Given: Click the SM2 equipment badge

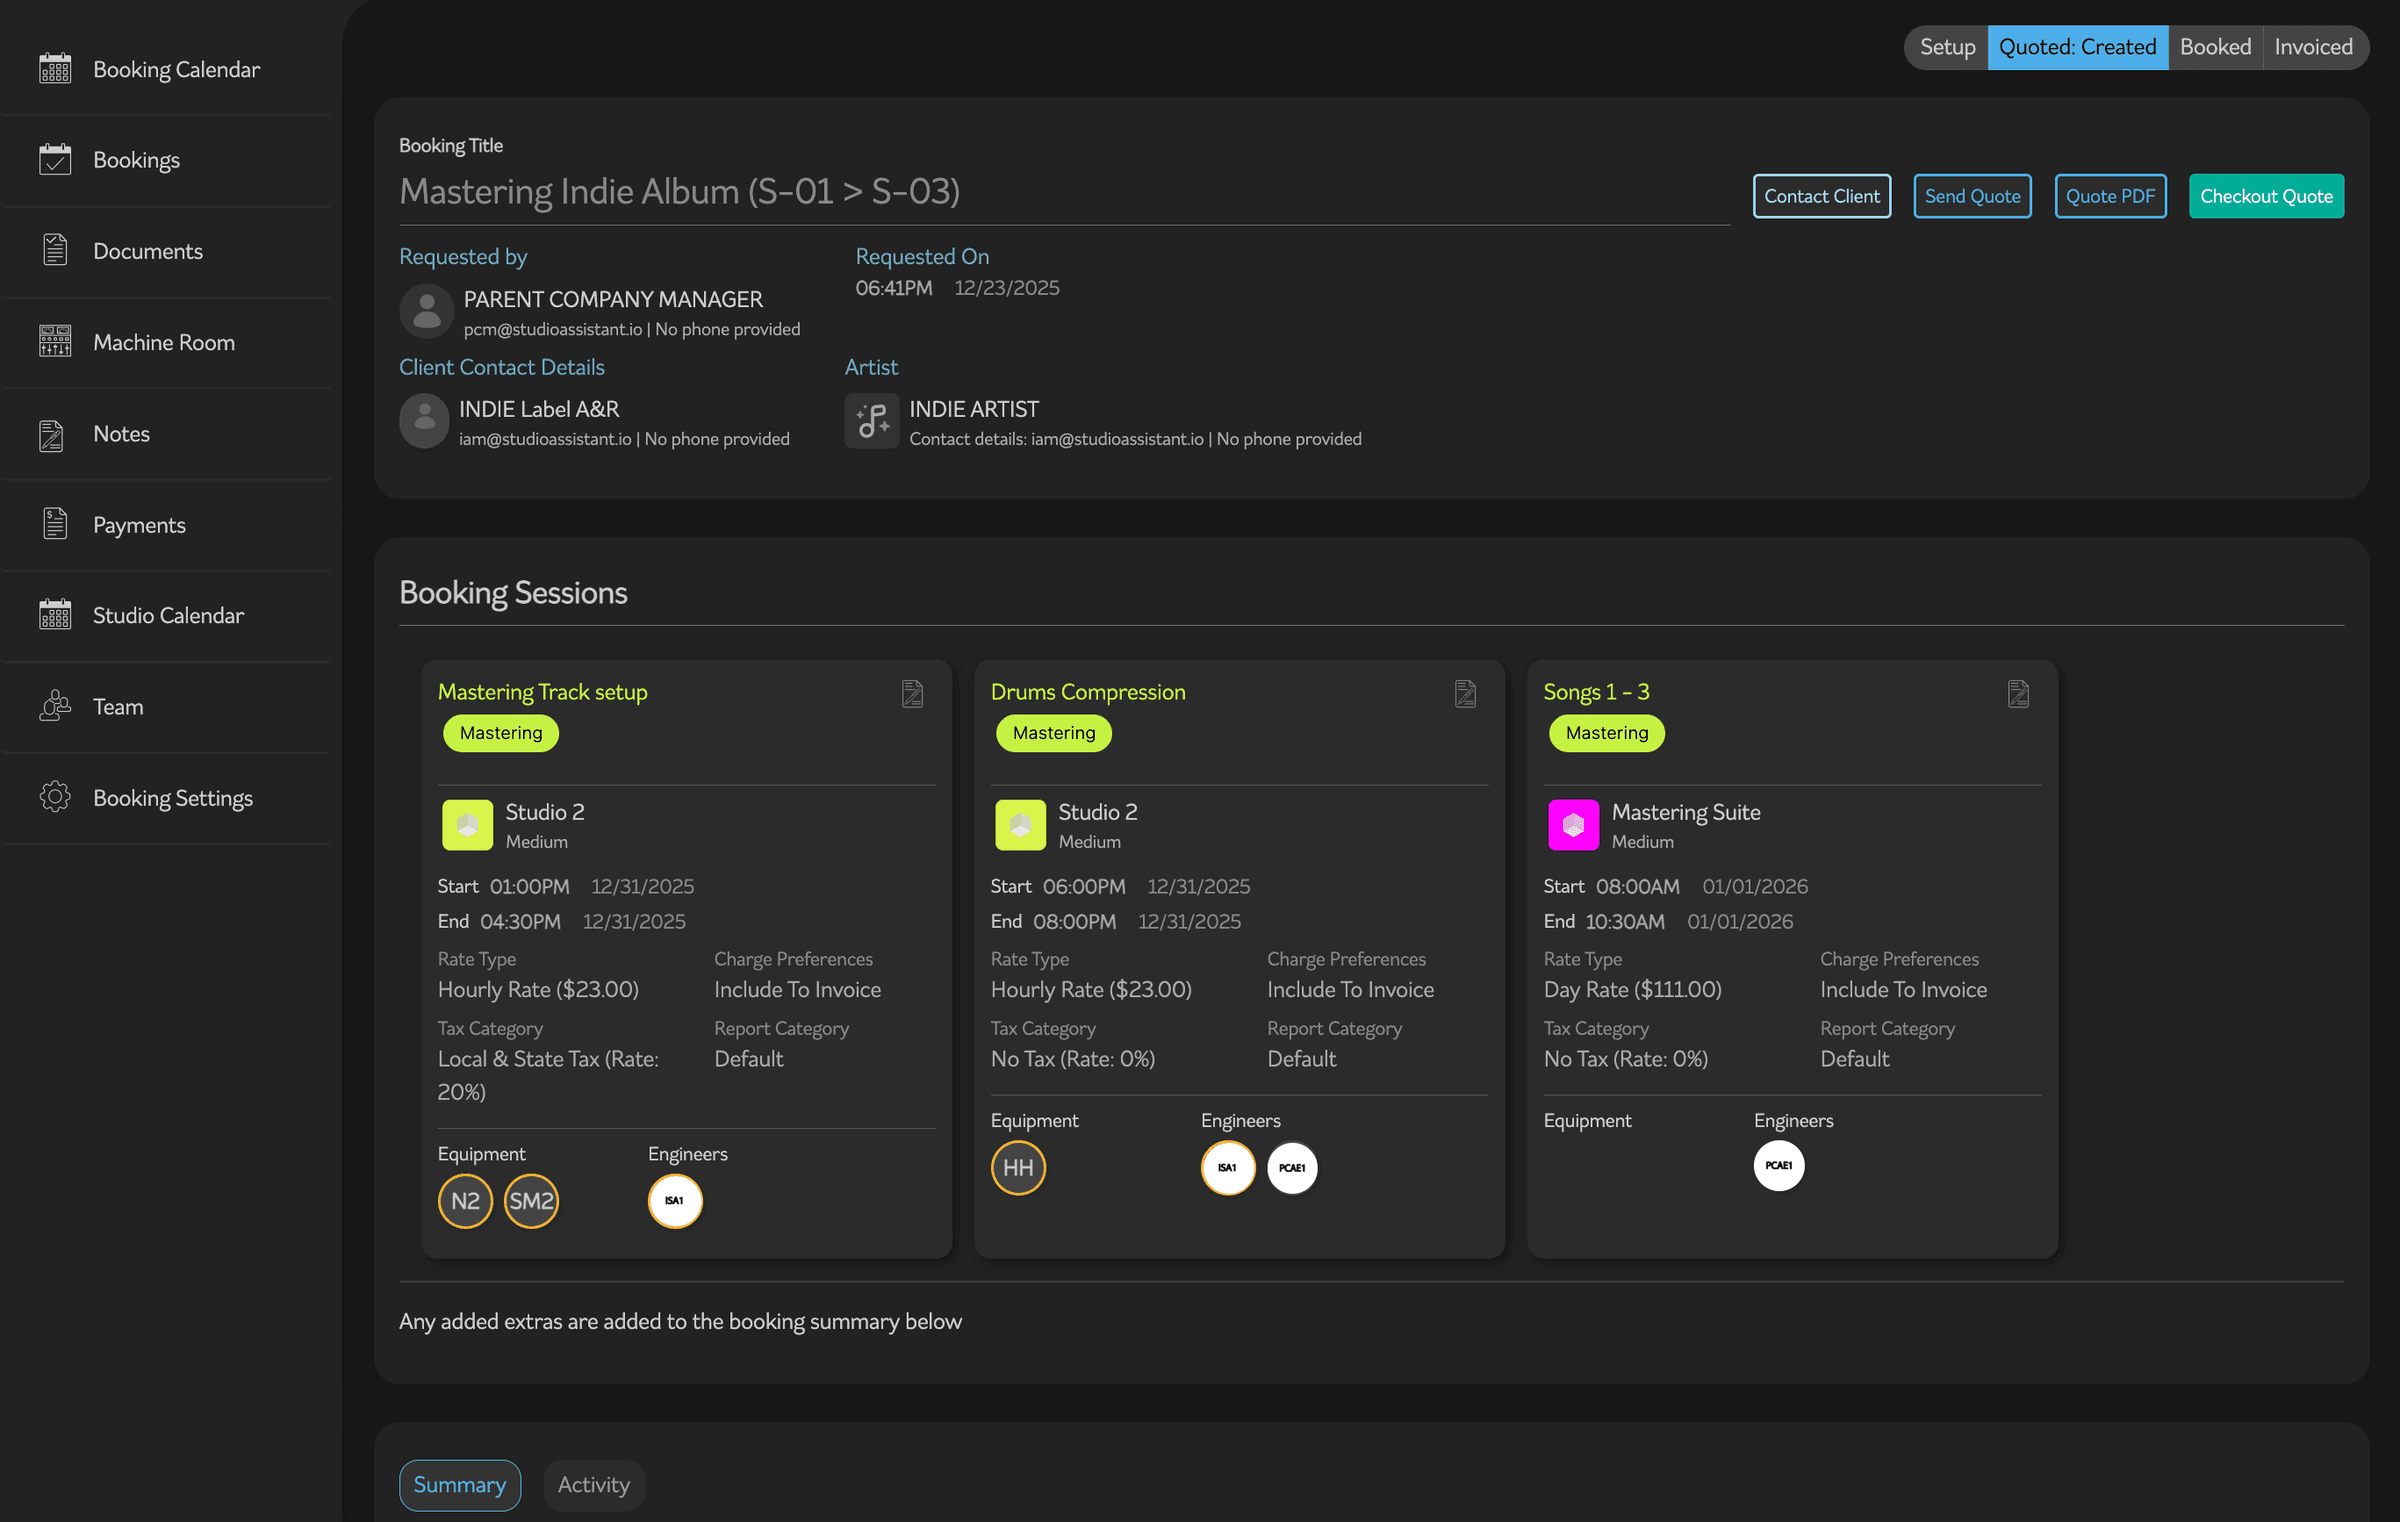Looking at the screenshot, I should (x=531, y=1200).
